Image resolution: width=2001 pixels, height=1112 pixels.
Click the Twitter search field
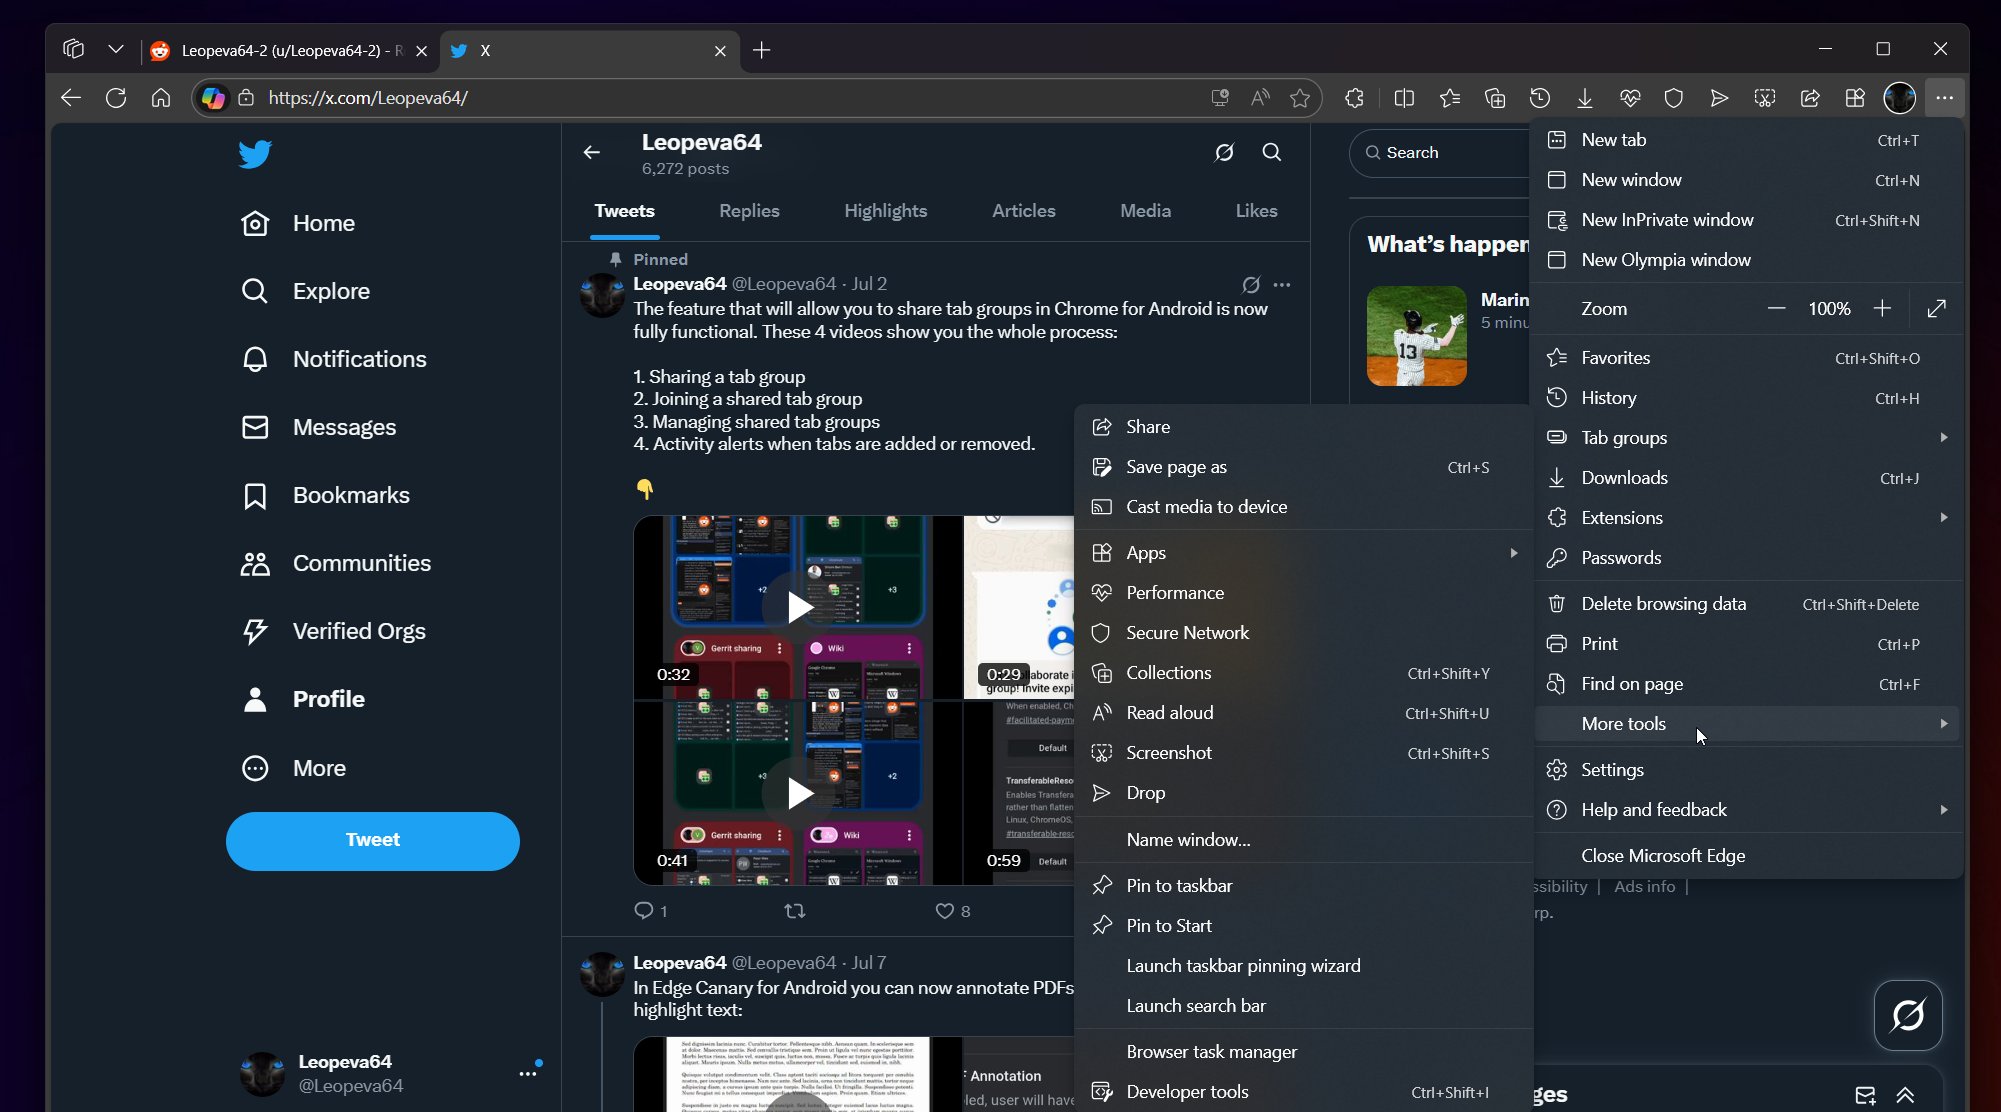pos(1440,153)
